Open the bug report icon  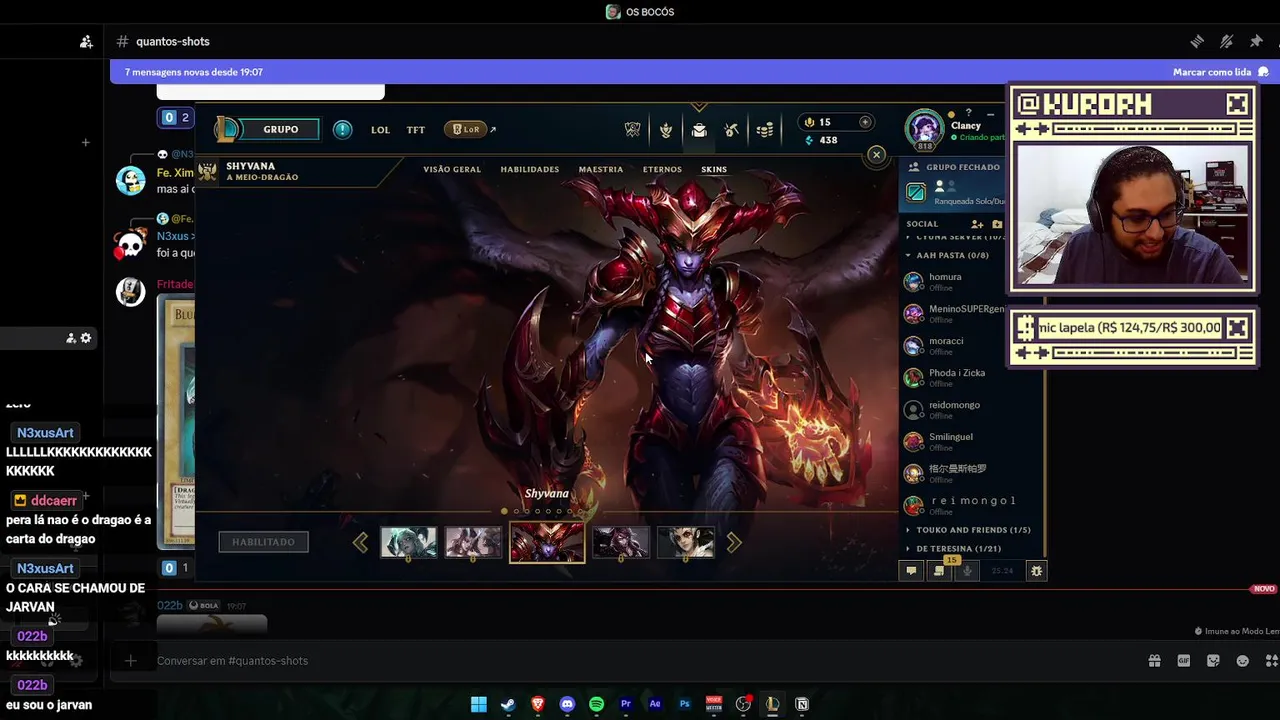pos(1037,570)
